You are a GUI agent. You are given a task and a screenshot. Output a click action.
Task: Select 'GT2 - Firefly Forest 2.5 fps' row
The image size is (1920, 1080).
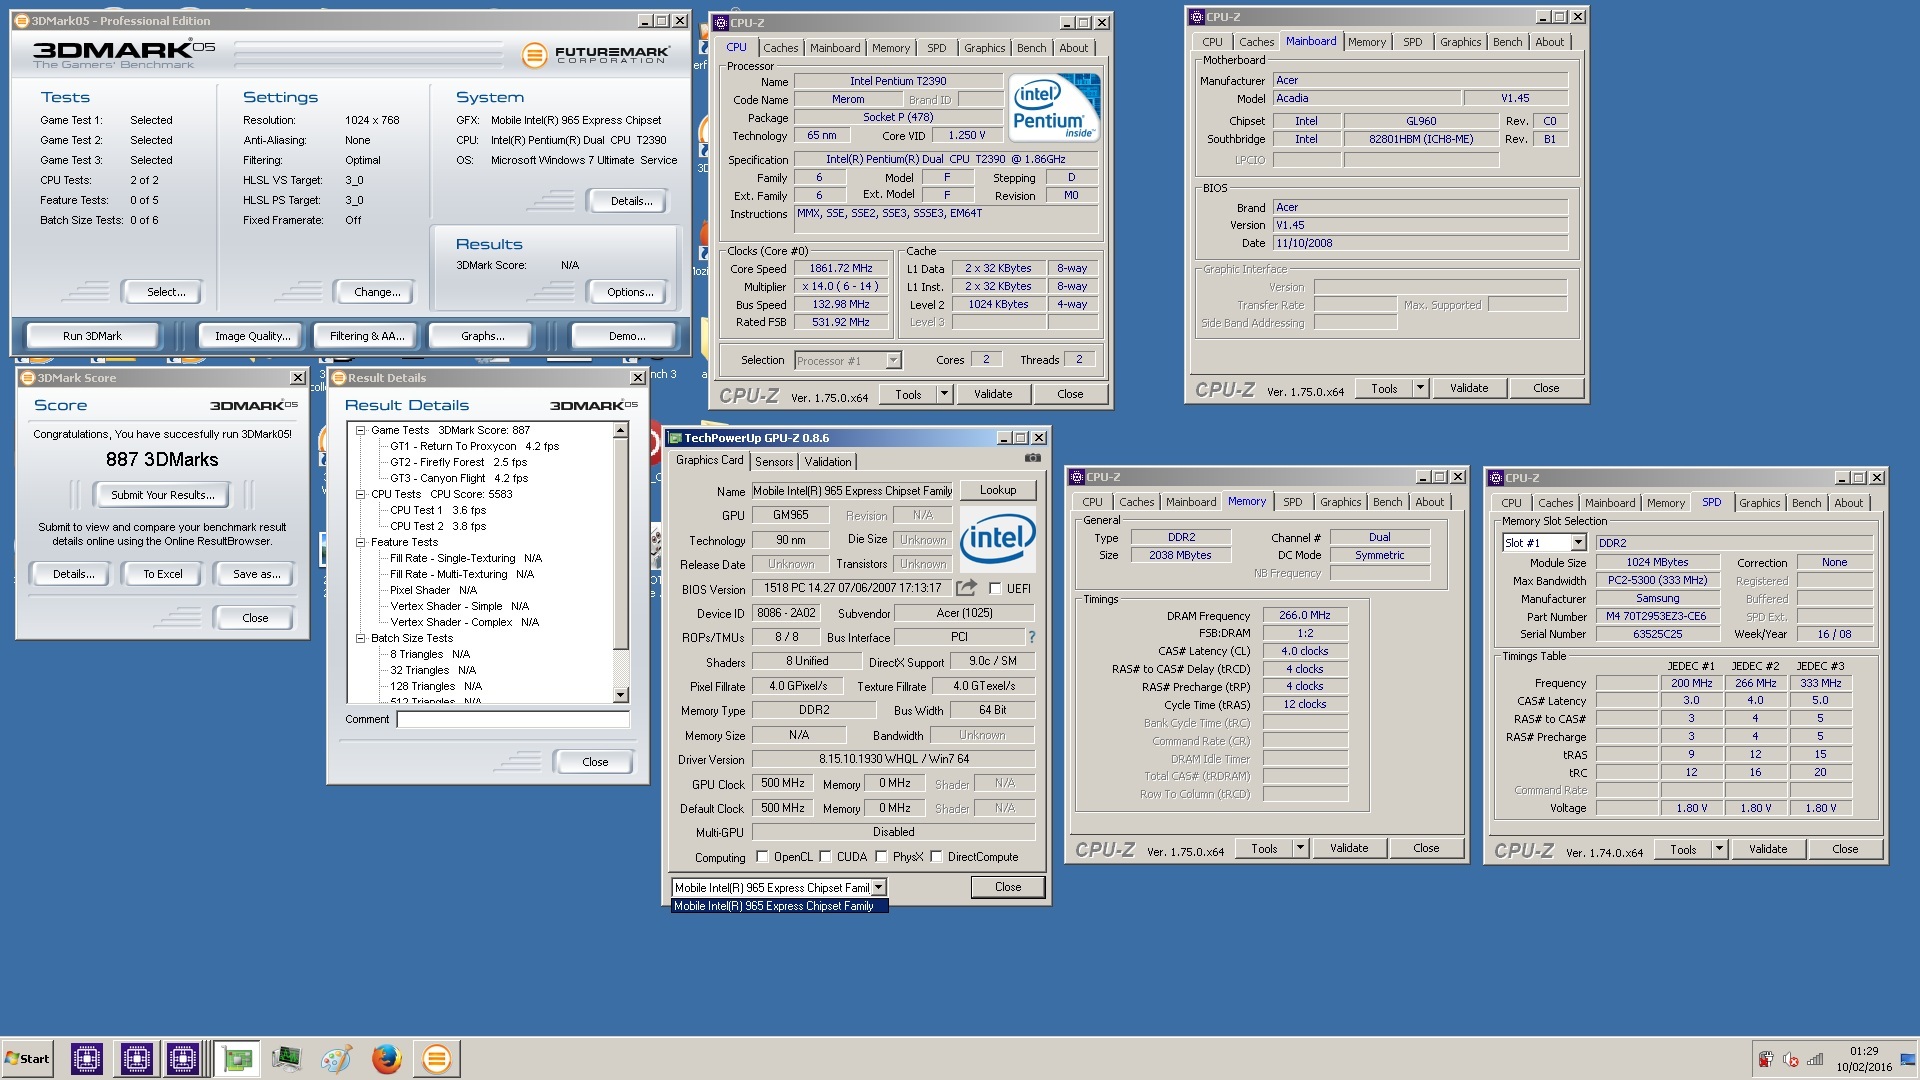point(458,462)
